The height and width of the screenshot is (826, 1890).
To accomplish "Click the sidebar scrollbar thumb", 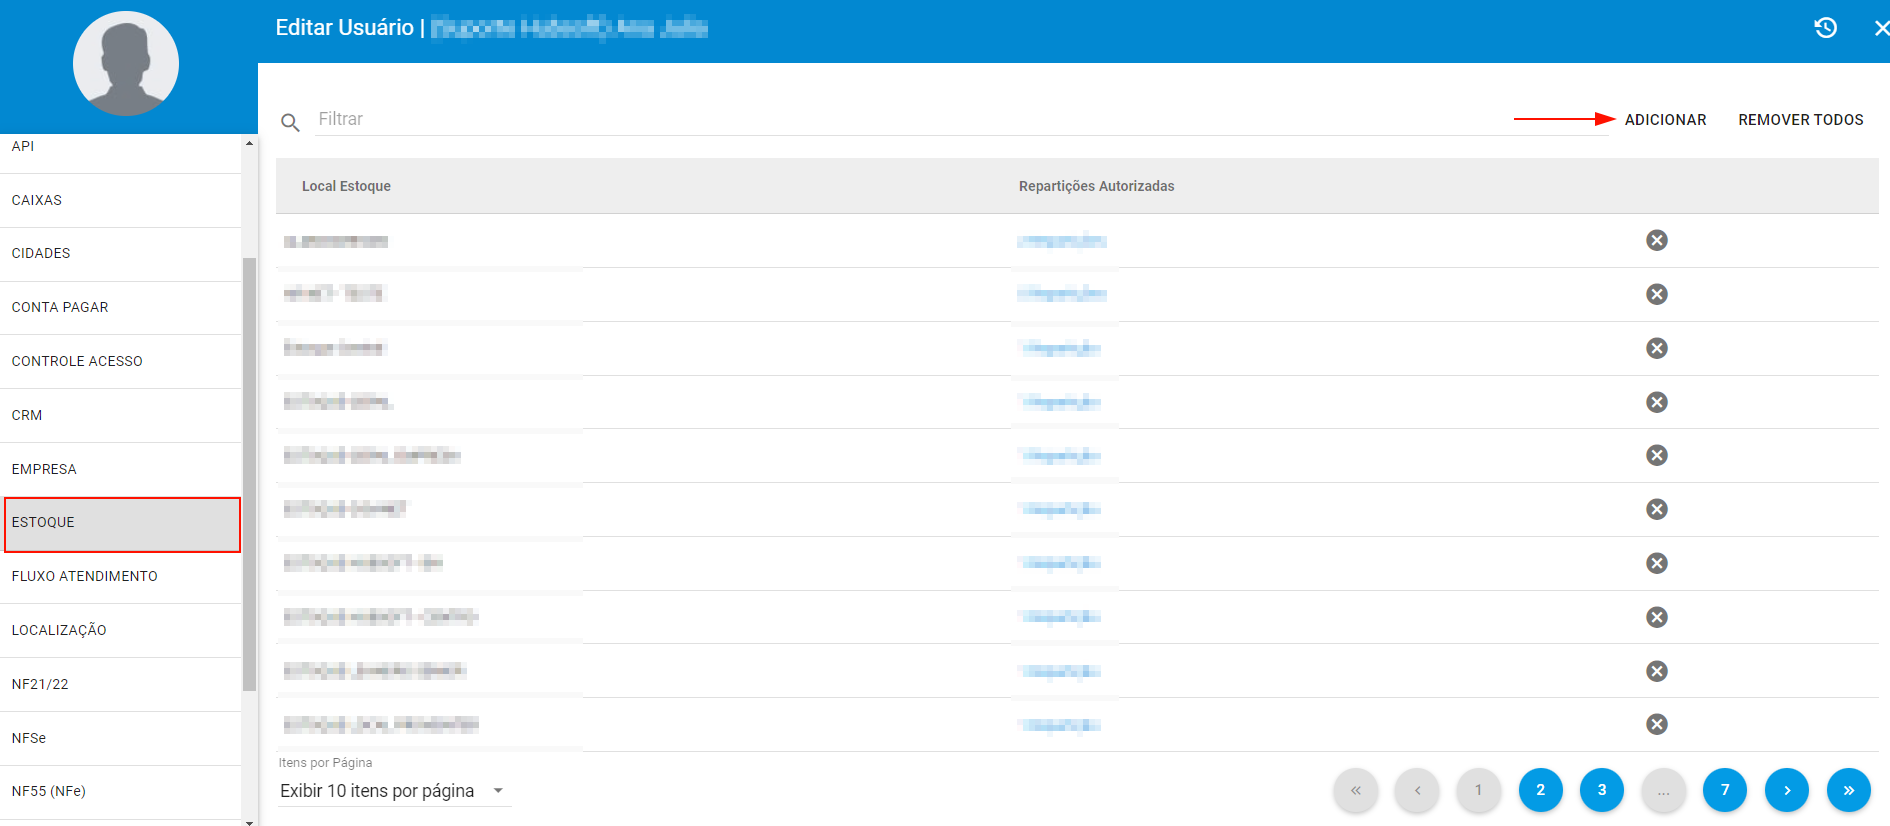I will pos(249,474).
